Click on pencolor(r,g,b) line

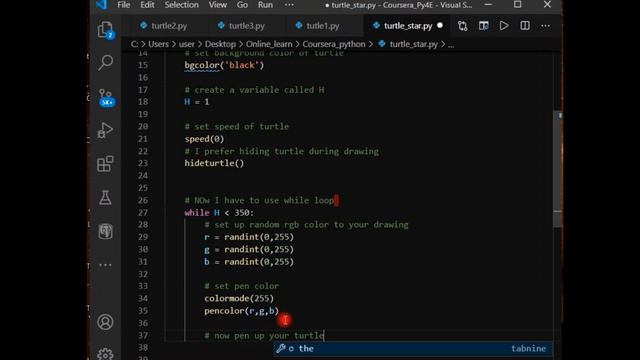click(242, 311)
